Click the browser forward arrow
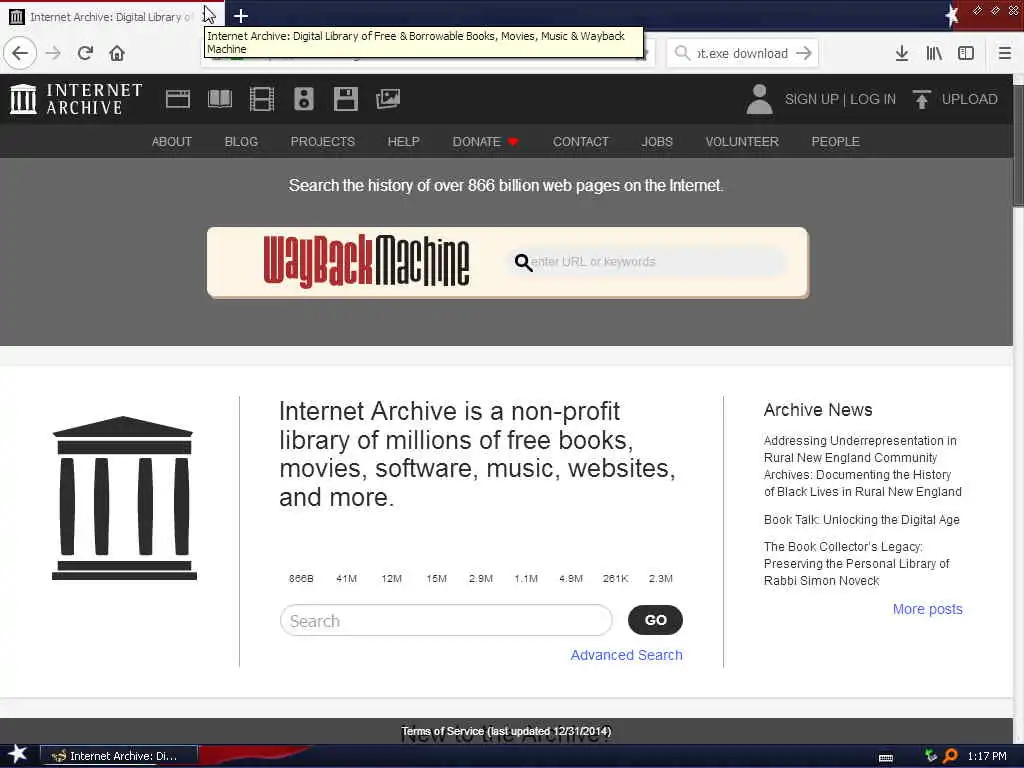 pos(54,53)
